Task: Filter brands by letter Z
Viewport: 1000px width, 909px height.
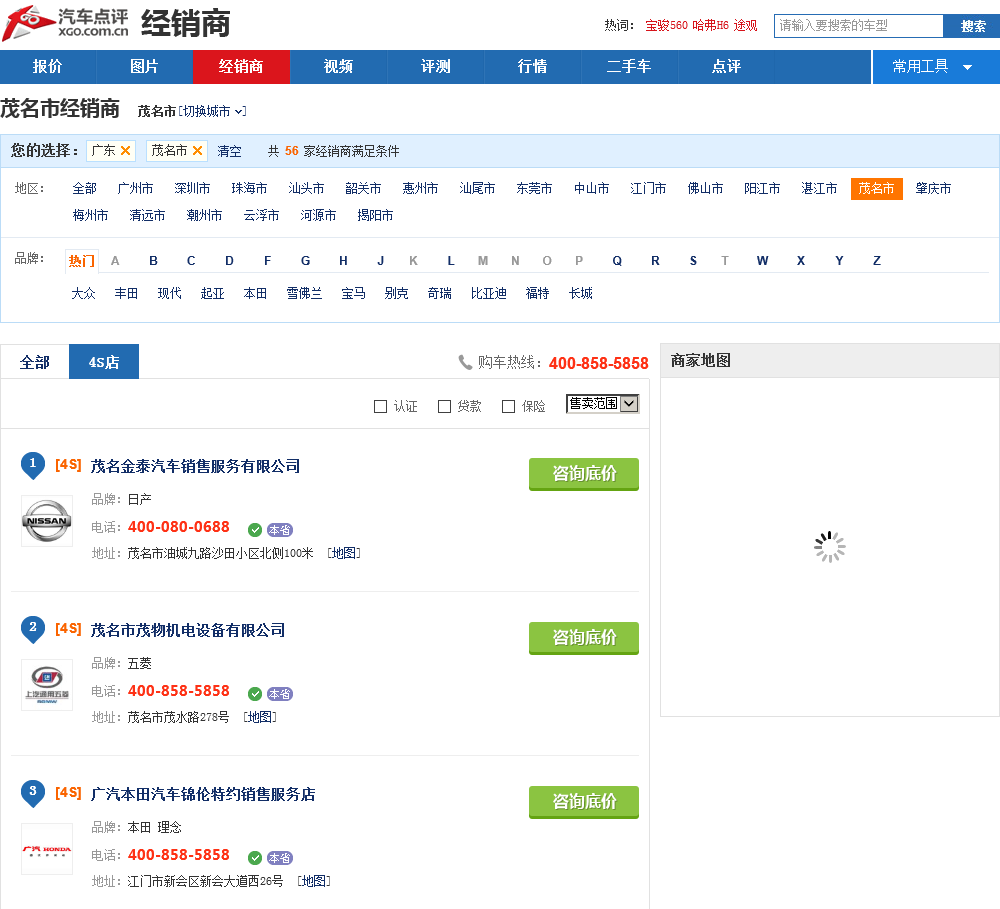Action: point(877,261)
